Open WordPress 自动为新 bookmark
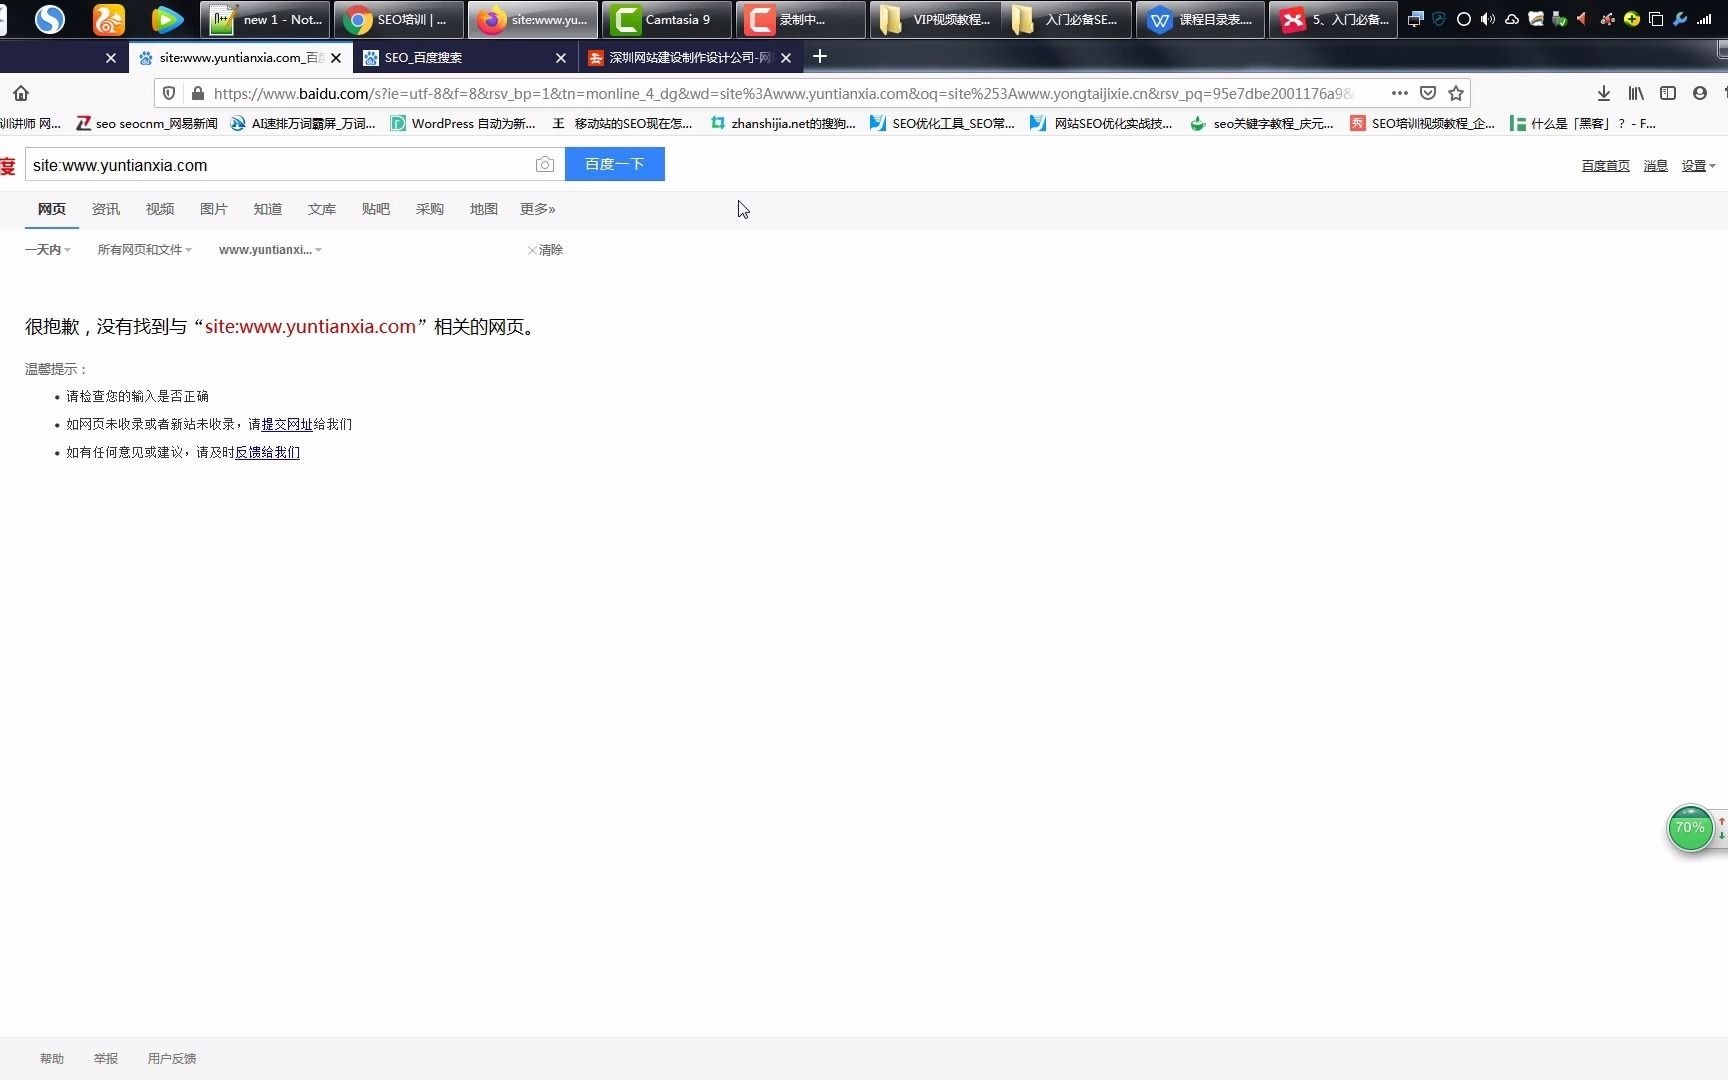The height and width of the screenshot is (1080, 1728). point(463,123)
